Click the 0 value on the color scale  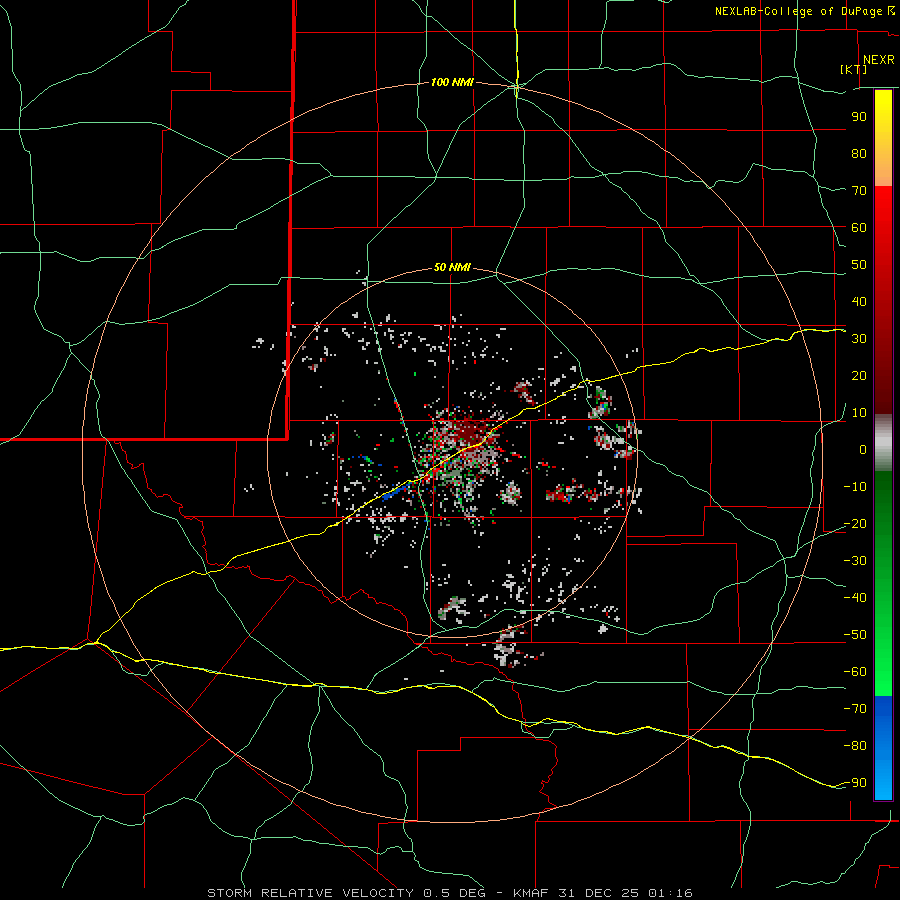click(x=863, y=449)
